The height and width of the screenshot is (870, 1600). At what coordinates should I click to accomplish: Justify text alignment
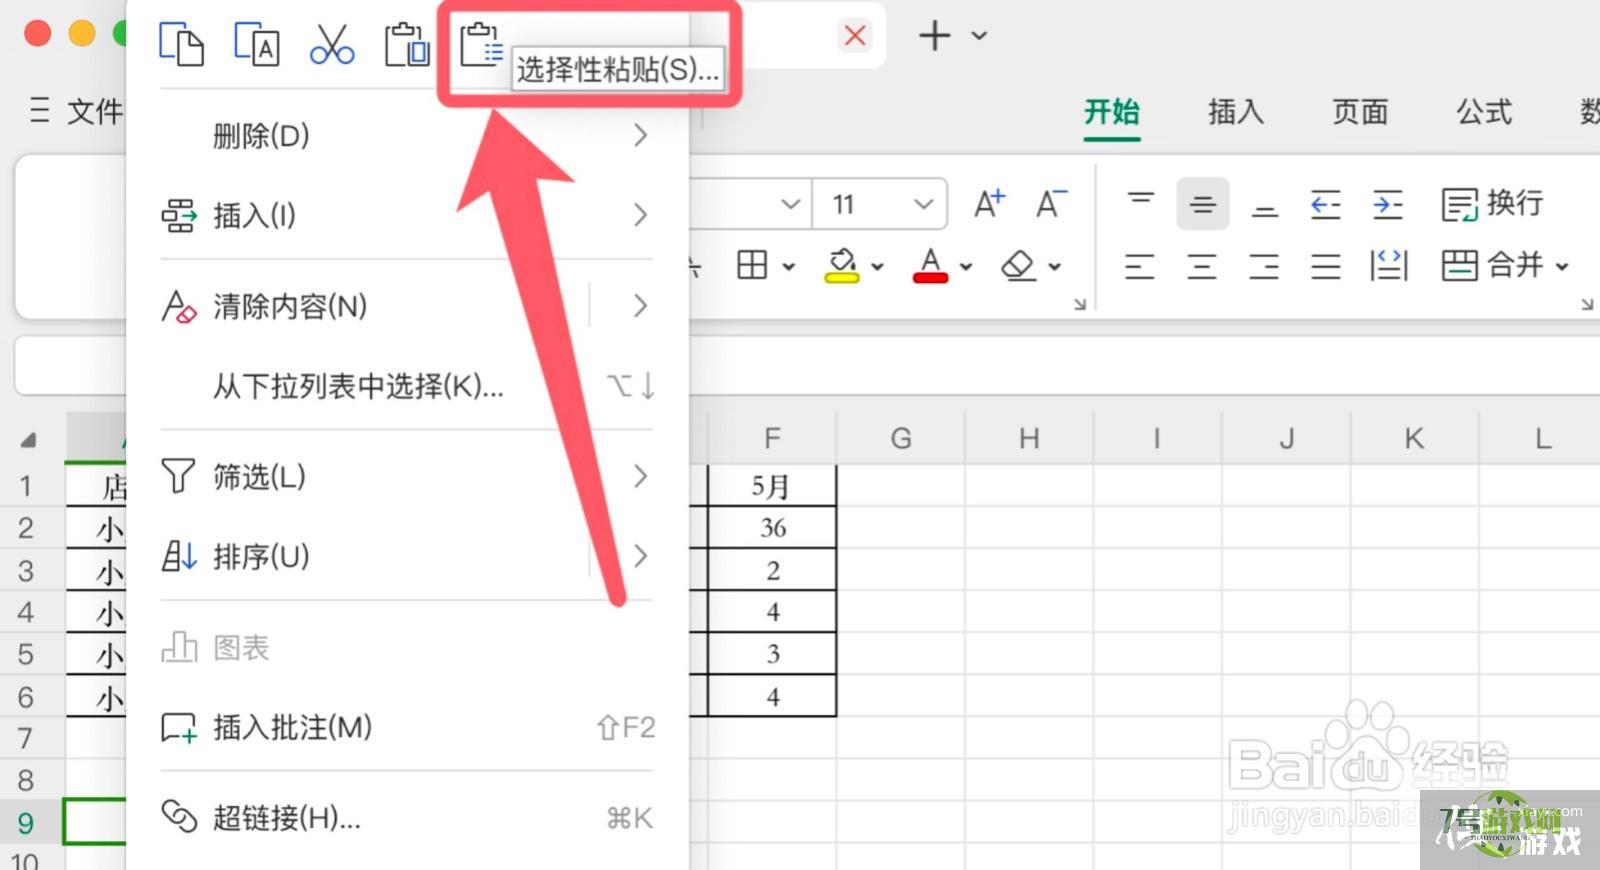(x=1326, y=266)
